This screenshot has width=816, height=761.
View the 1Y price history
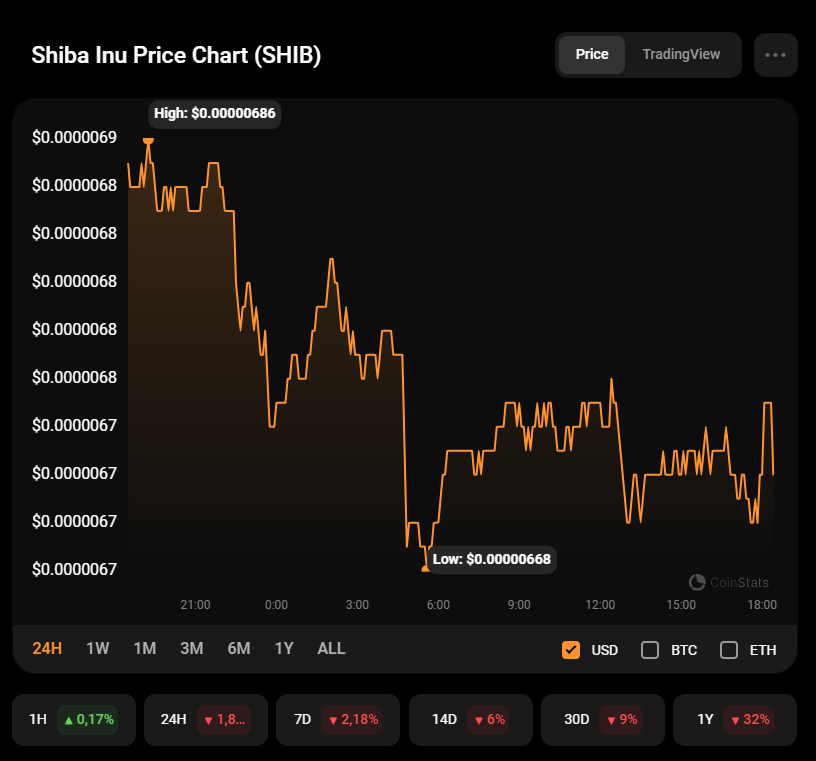(284, 648)
